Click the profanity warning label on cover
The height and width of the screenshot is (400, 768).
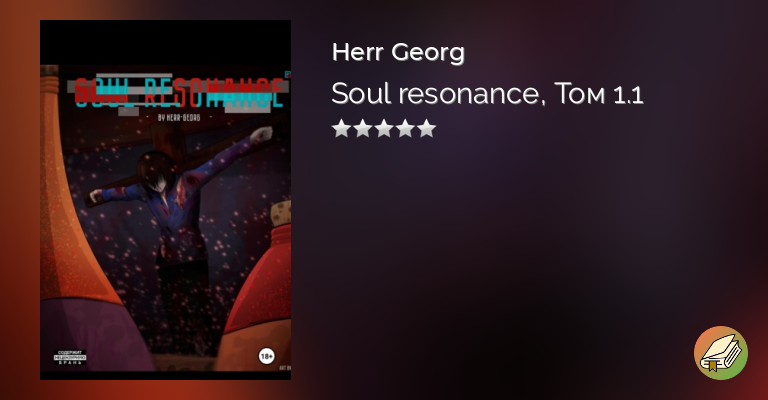pos(70,357)
